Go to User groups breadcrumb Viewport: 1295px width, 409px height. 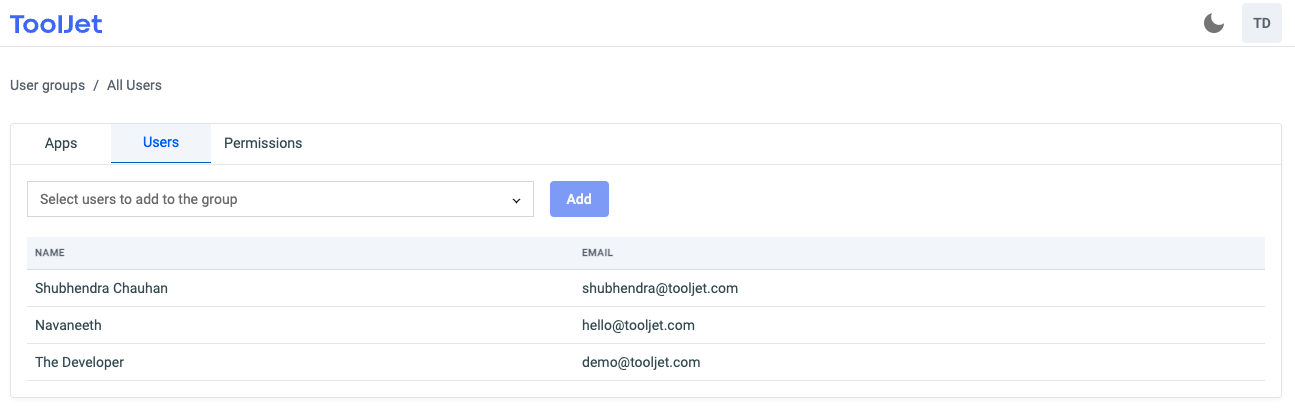(x=47, y=85)
